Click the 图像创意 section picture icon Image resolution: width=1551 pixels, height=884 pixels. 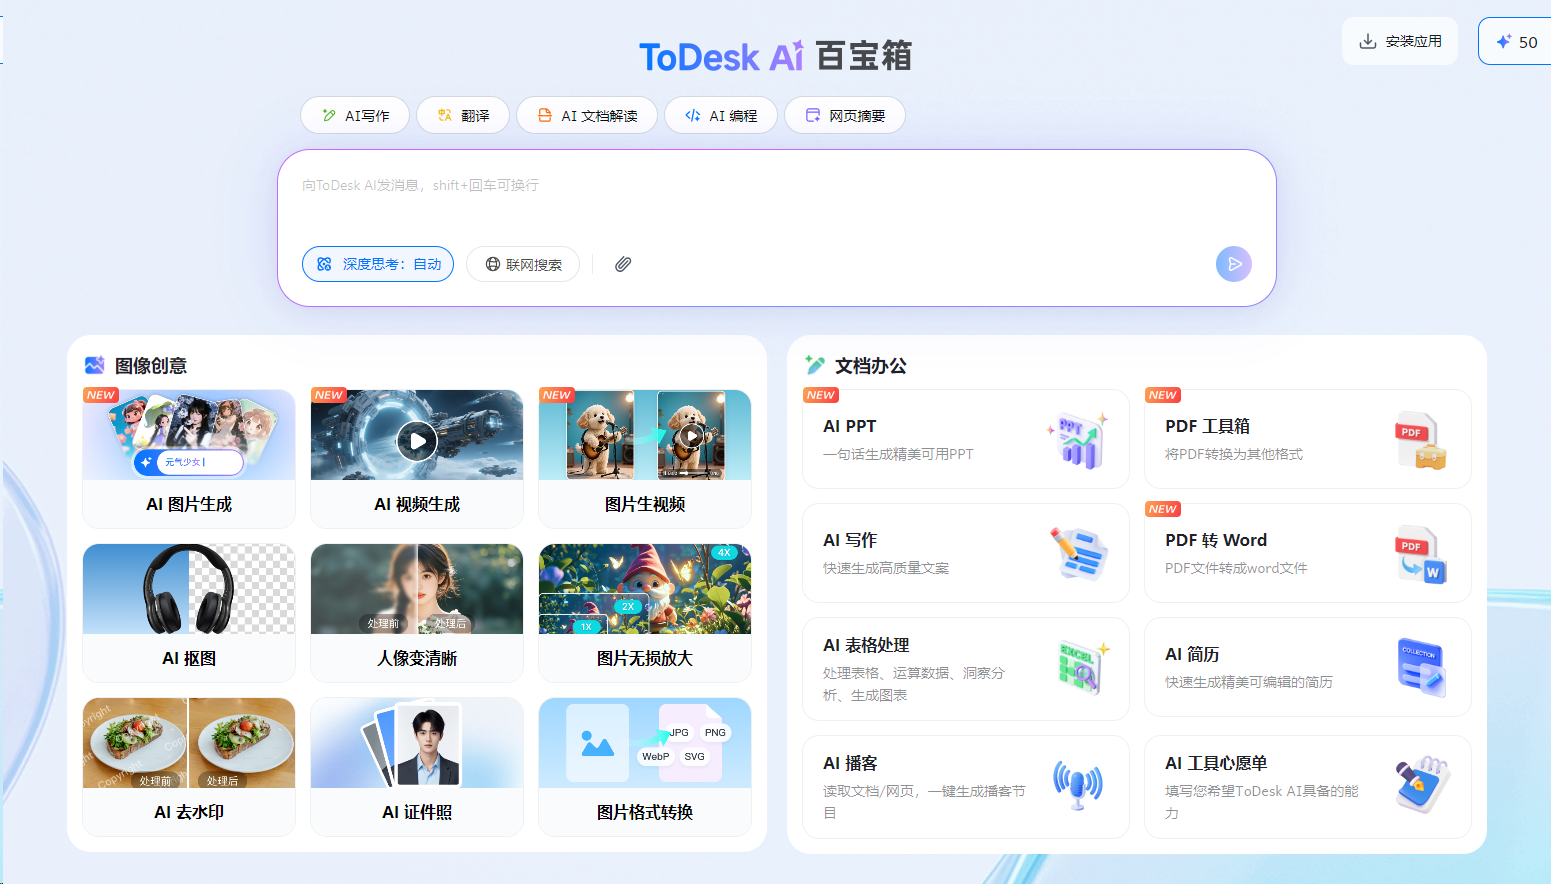95,365
